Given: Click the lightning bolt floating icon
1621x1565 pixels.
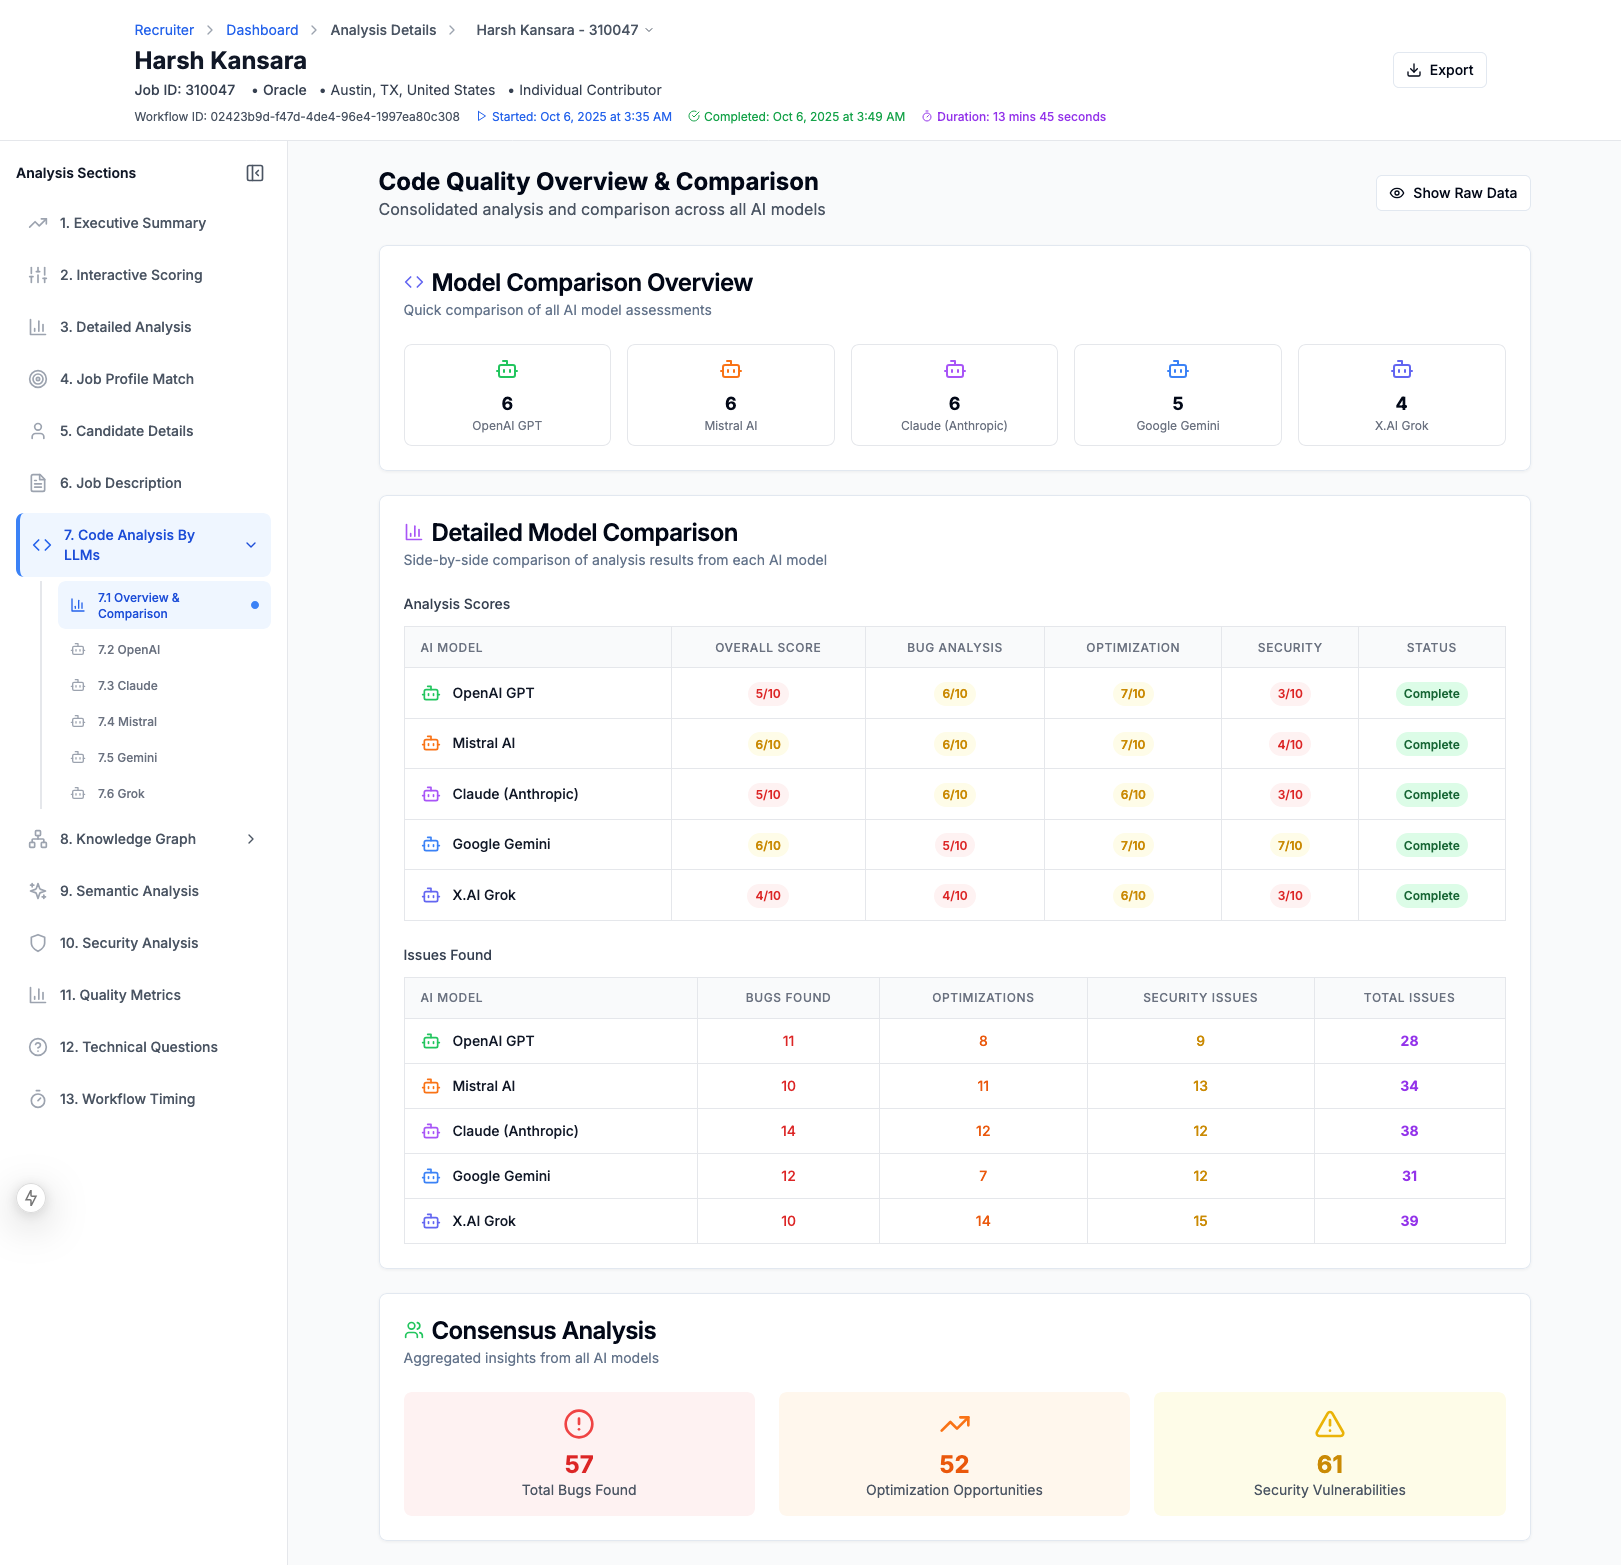Looking at the screenshot, I should coord(31,1198).
